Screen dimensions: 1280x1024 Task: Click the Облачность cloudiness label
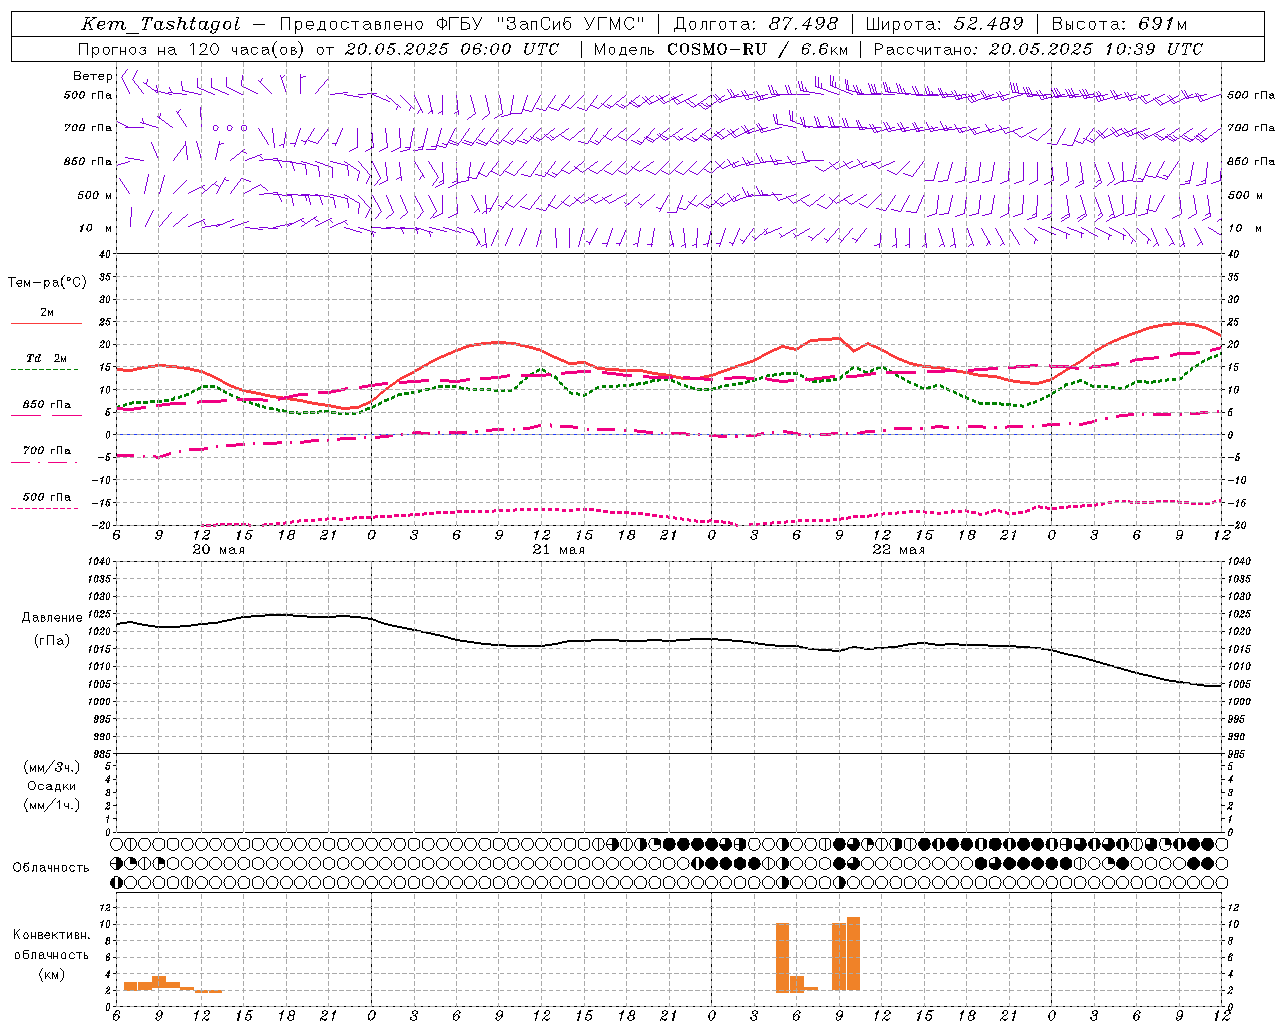click(51, 867)
